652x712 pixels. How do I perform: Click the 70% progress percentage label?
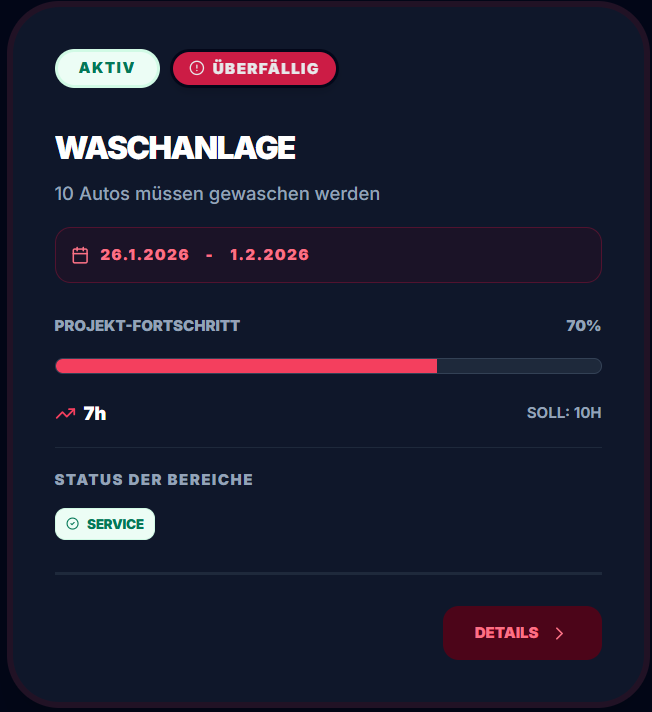pyautogui.click(x=583, y=326)
